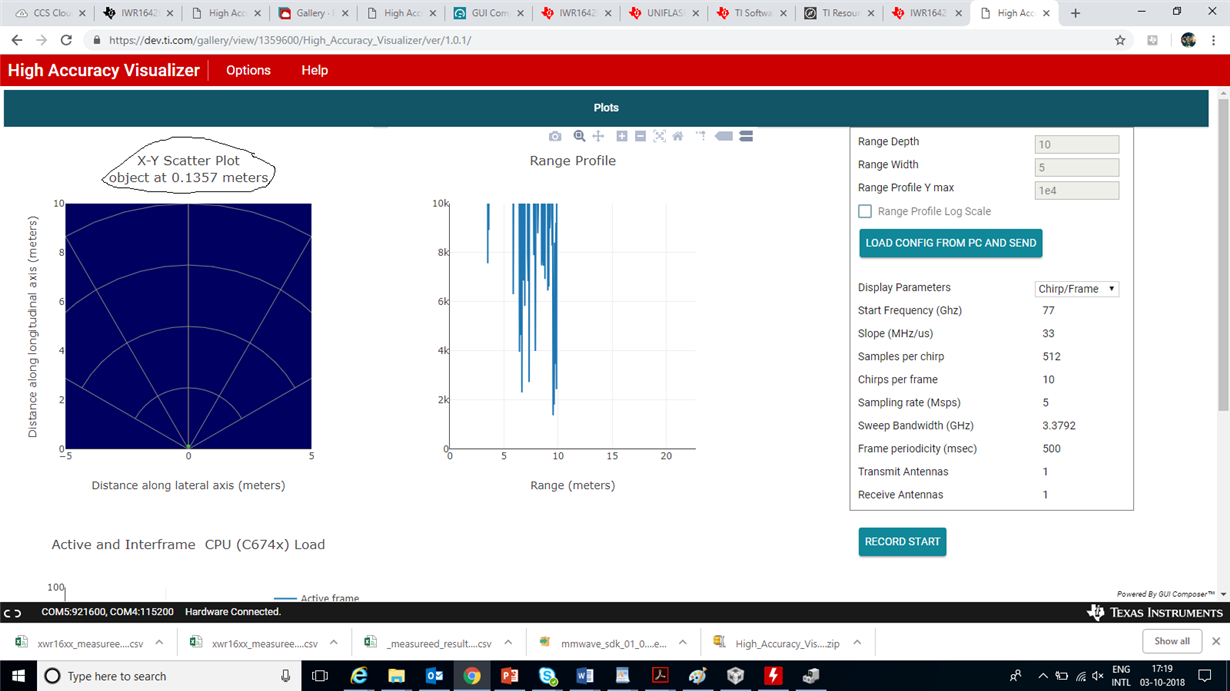
Task: Click the High Accuracy Visualizer title
Action: [104, 70]
